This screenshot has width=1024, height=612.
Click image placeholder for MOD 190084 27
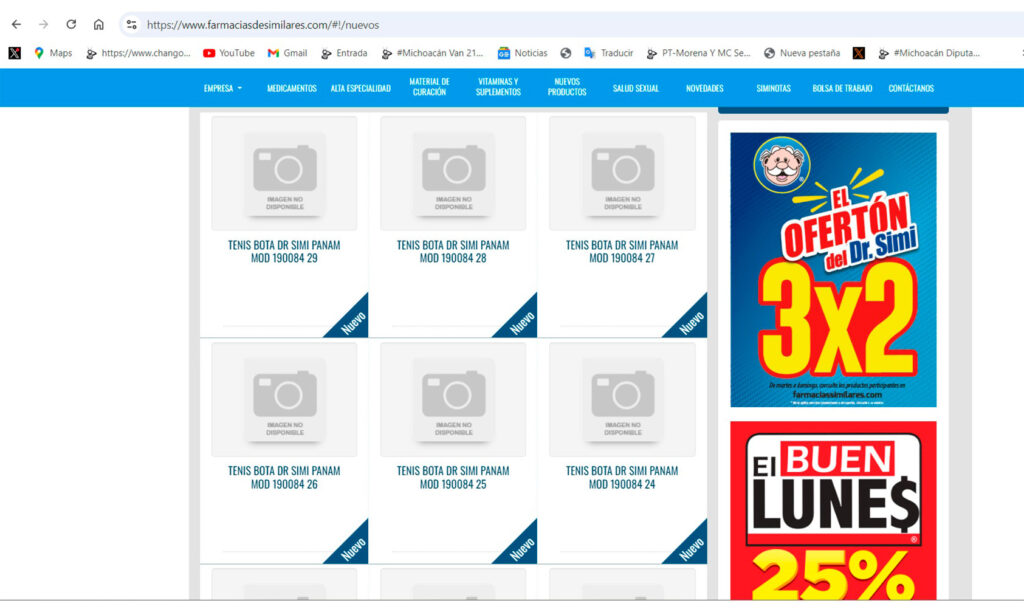tap(622, 173)
